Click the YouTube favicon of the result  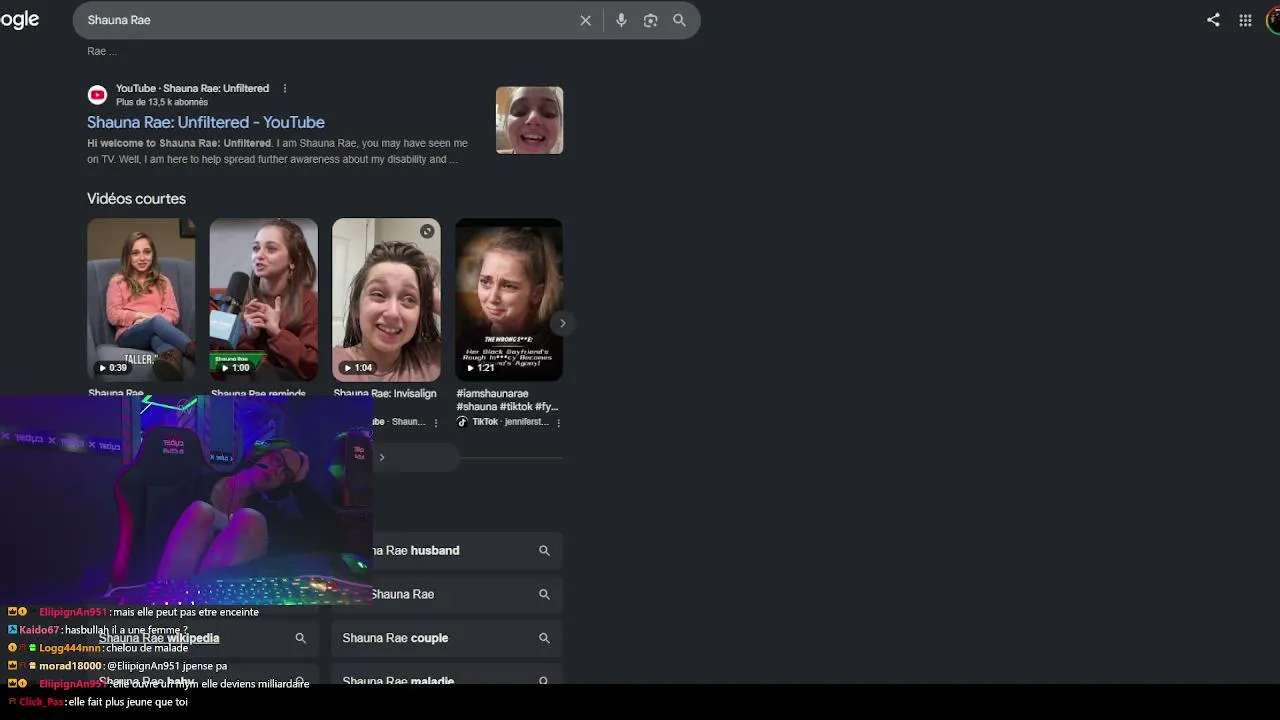coord(97,95)
